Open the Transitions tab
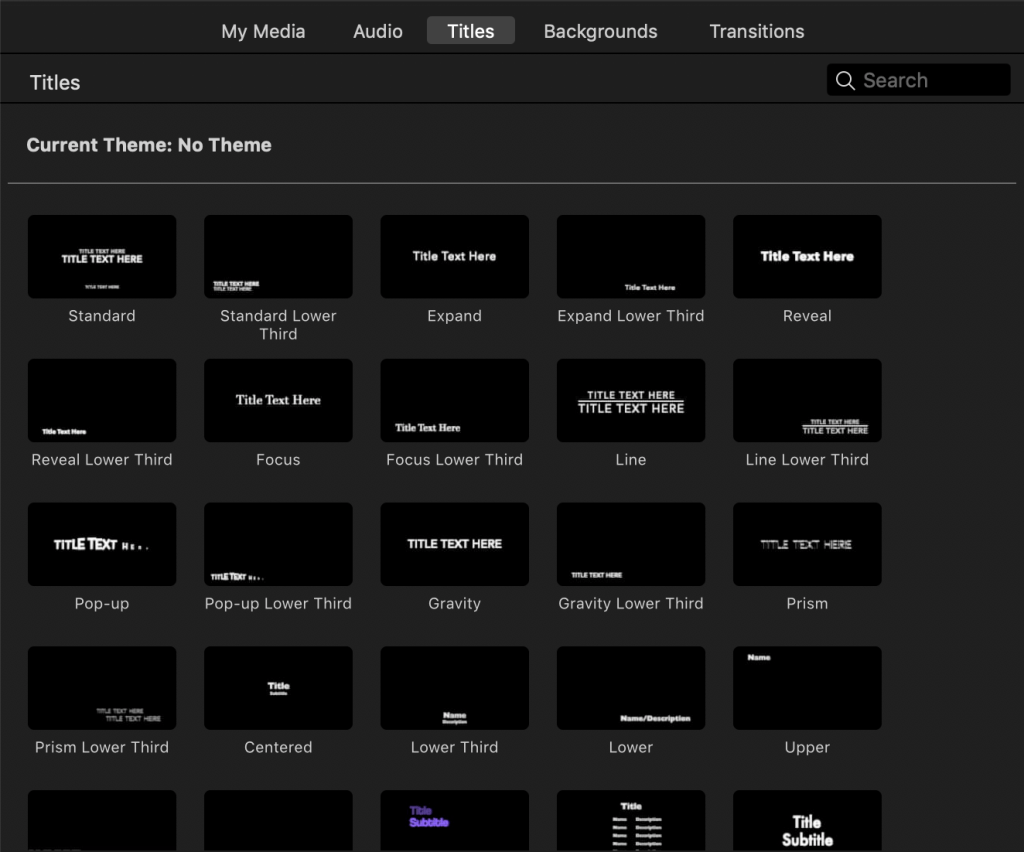 [x=756, y=31]
